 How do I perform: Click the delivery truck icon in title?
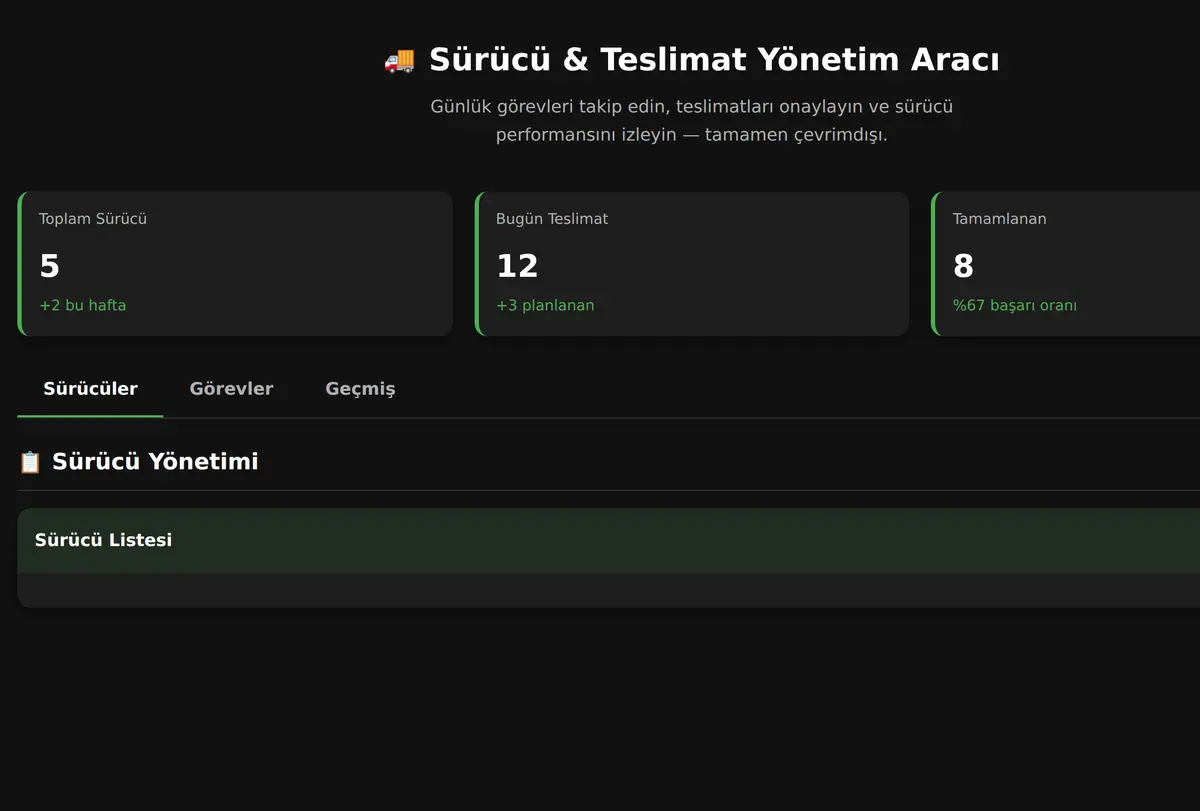coord(399,61)
